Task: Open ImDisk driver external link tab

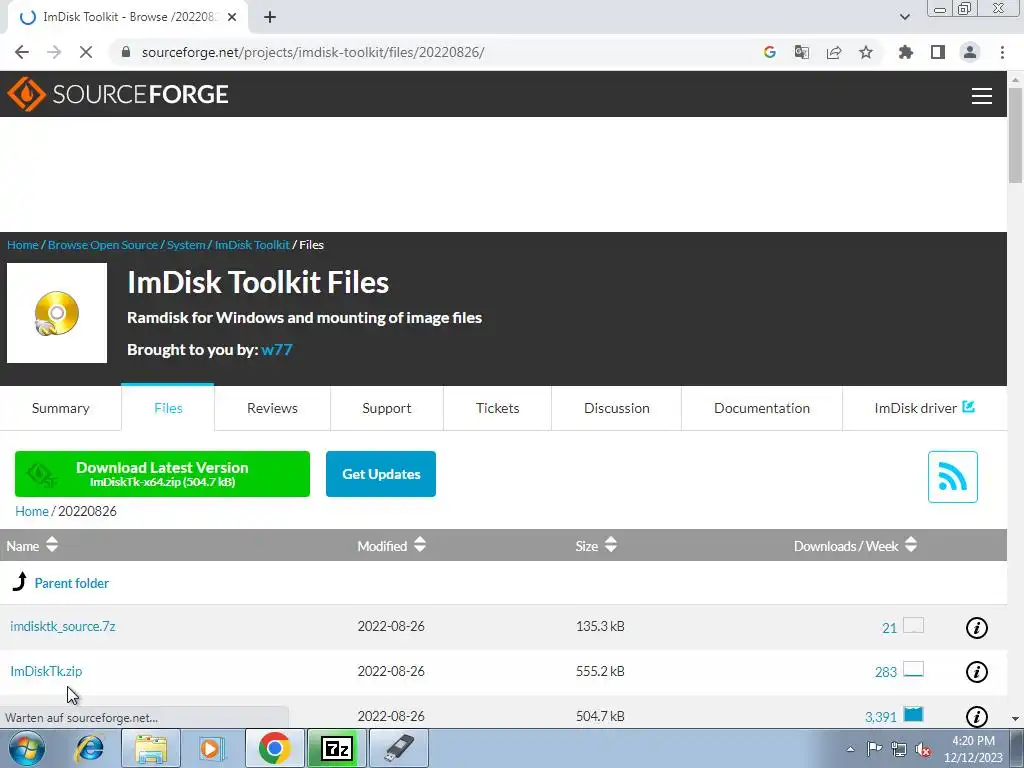Action: coord(924,408)
